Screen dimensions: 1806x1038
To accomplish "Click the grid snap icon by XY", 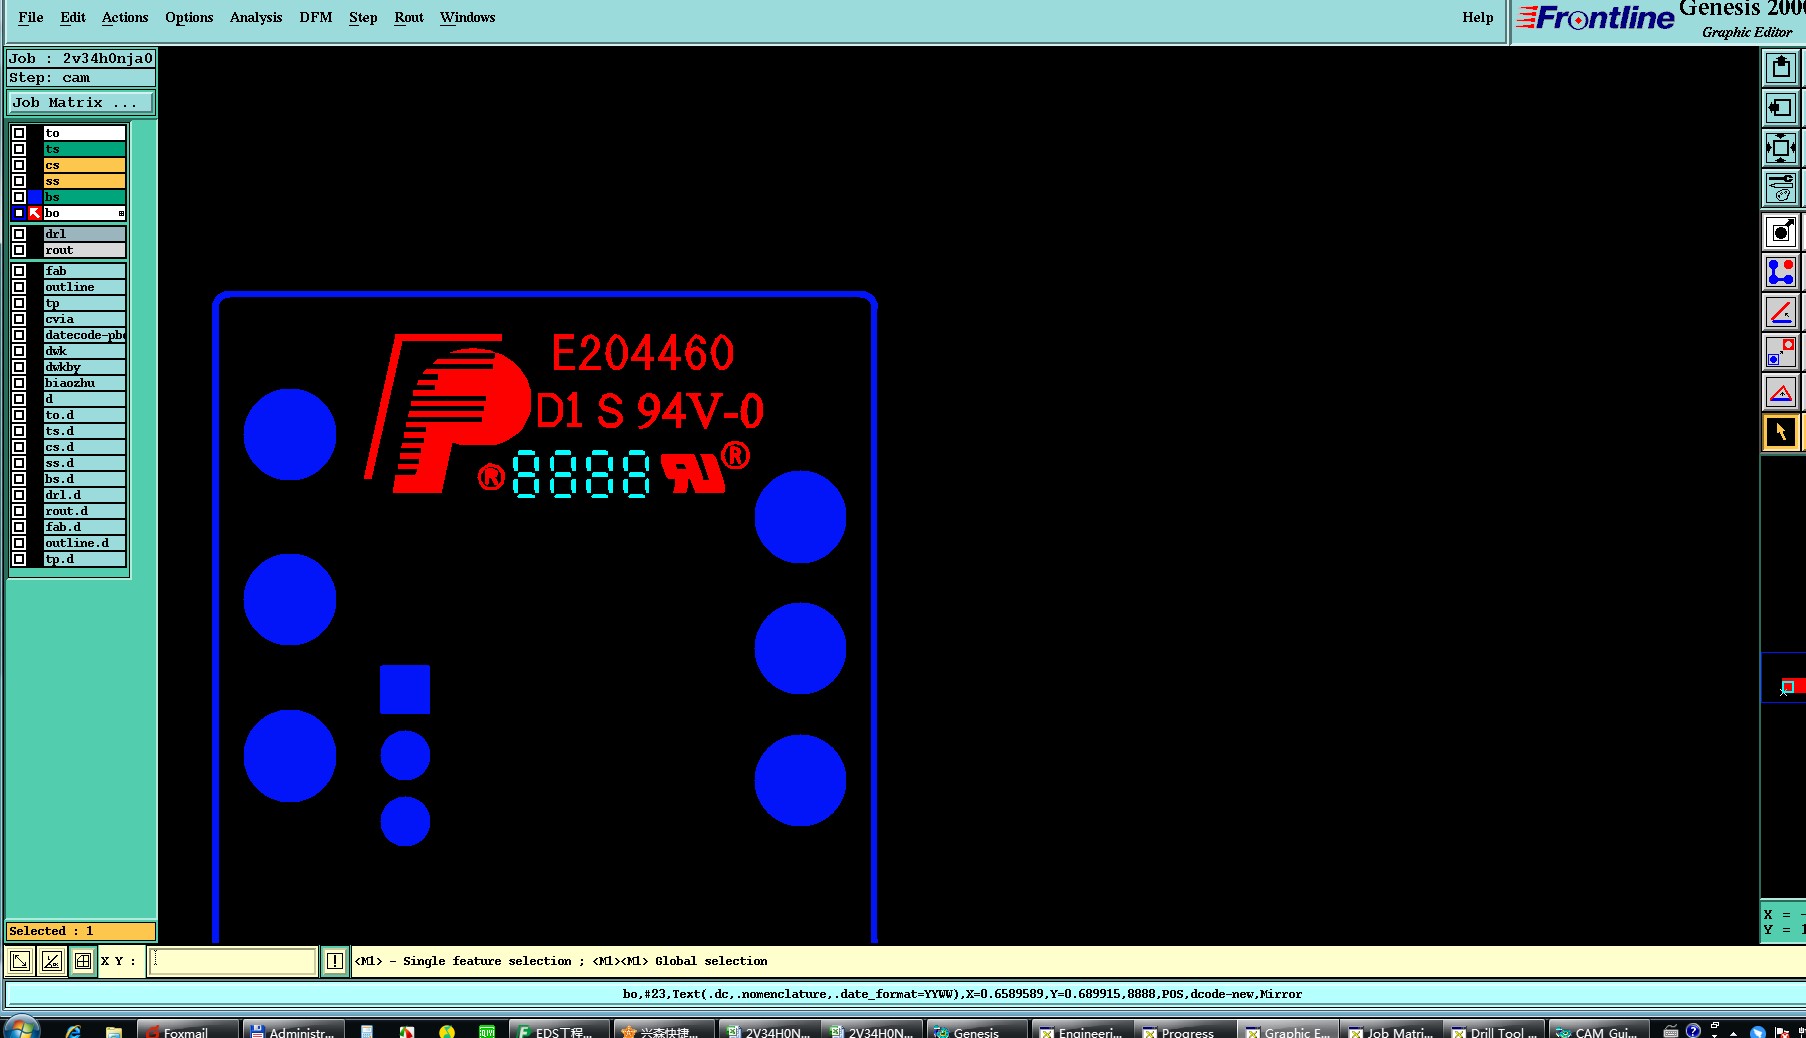I will click(x=83, y=962).
